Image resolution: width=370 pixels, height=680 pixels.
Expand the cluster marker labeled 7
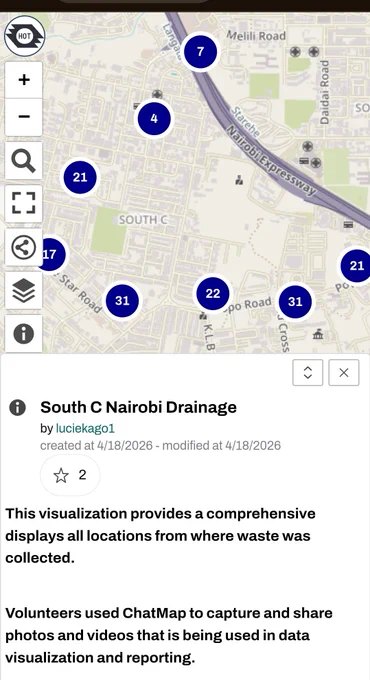[x=200, y=52]
